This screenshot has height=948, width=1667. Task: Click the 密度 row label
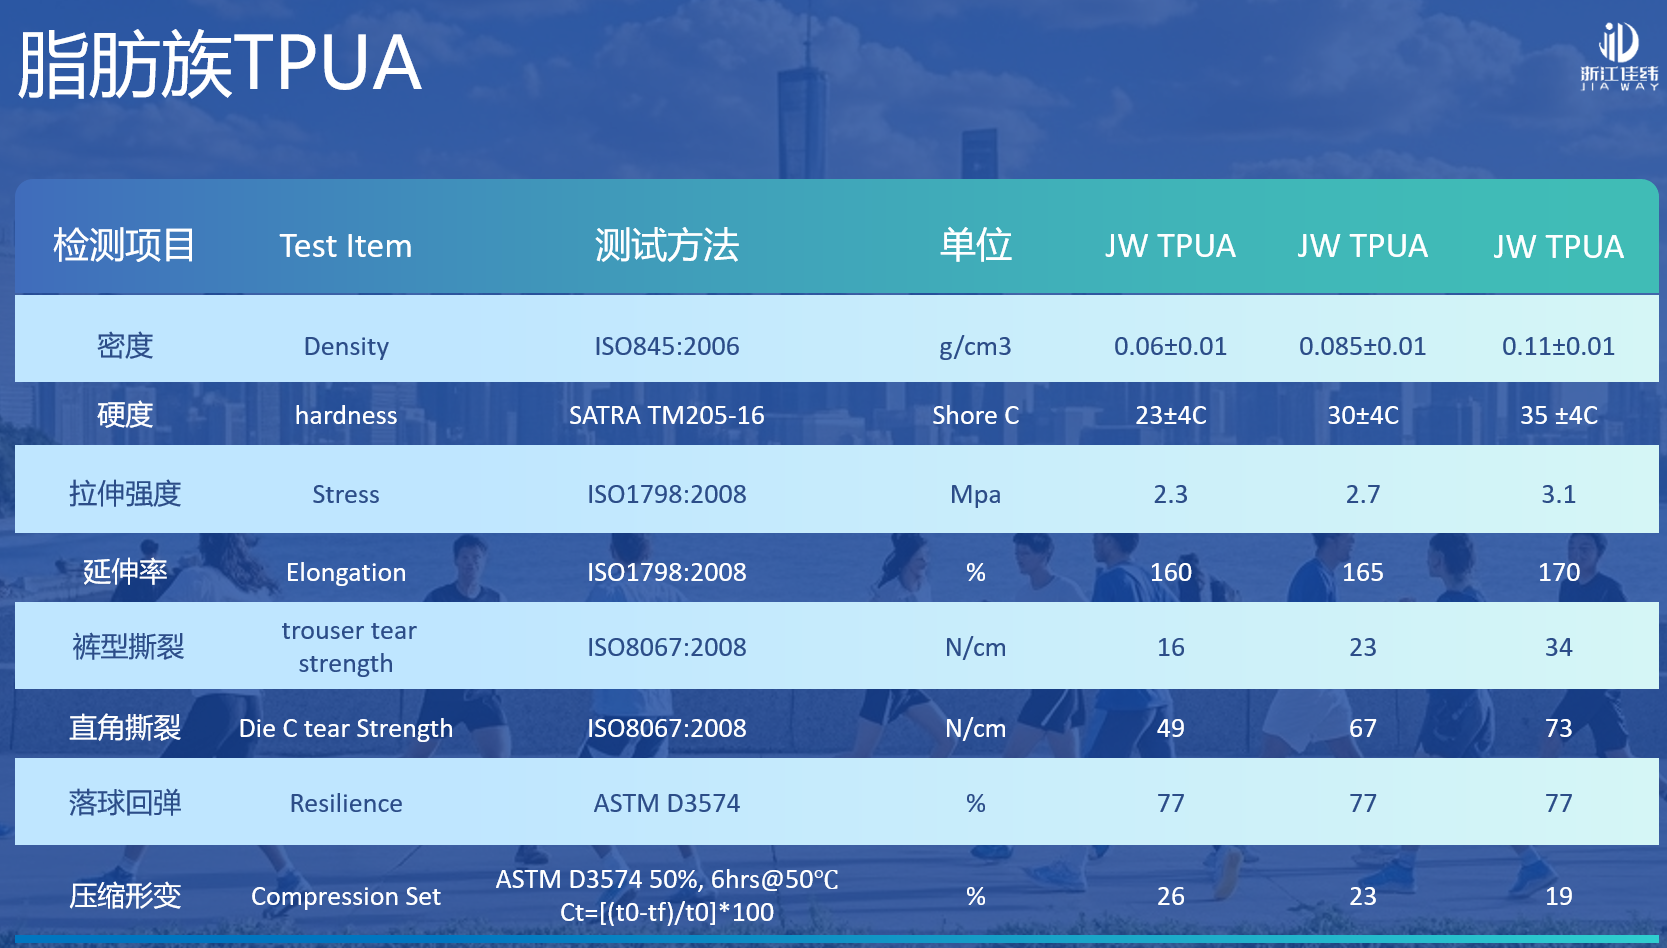pos(125,346)
